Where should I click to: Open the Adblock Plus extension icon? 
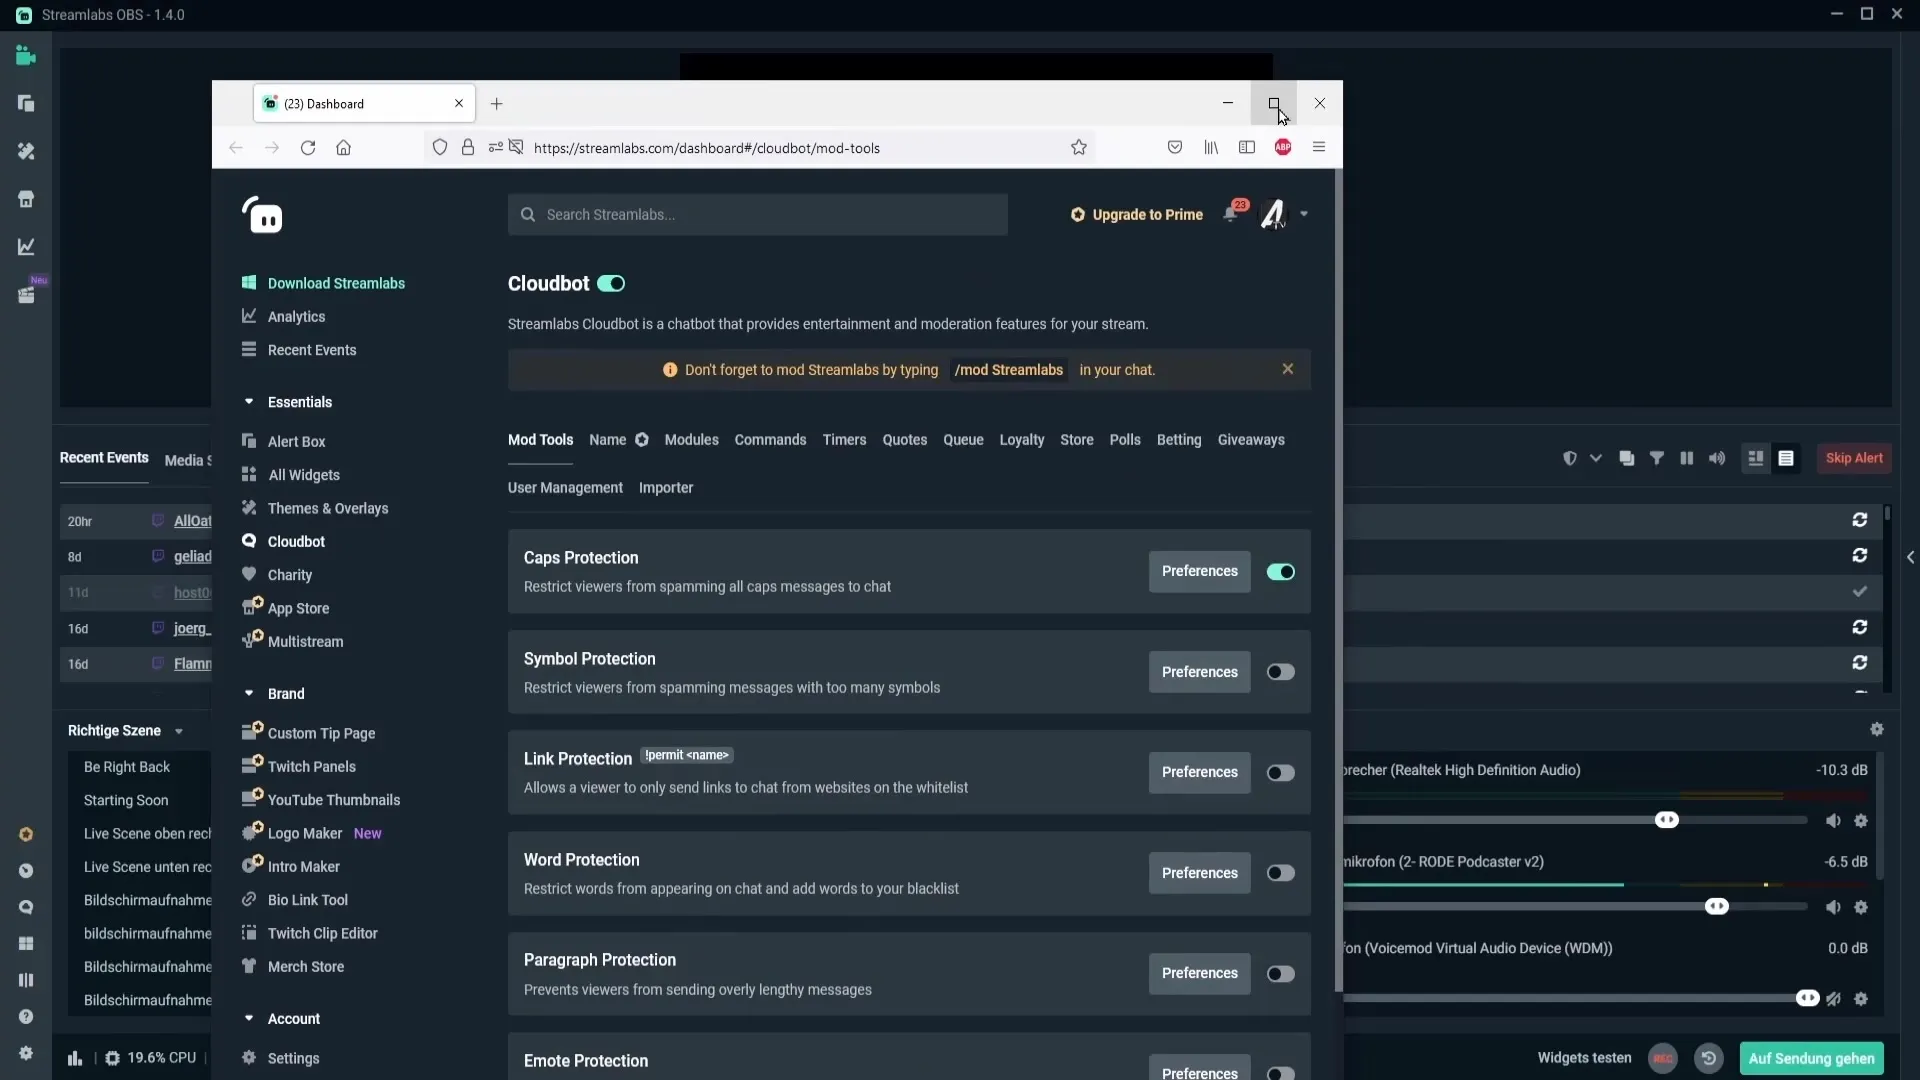click(1283, 148)
